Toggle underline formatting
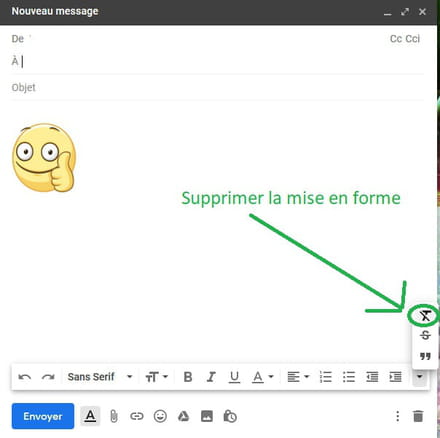The width and height of the screenshot is (440, 438). 234,377
